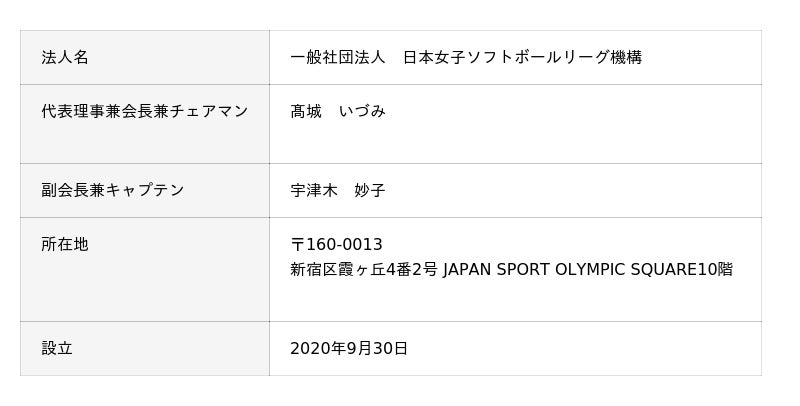
Task: Click the surname 宇津木
Action: point(314,190)
